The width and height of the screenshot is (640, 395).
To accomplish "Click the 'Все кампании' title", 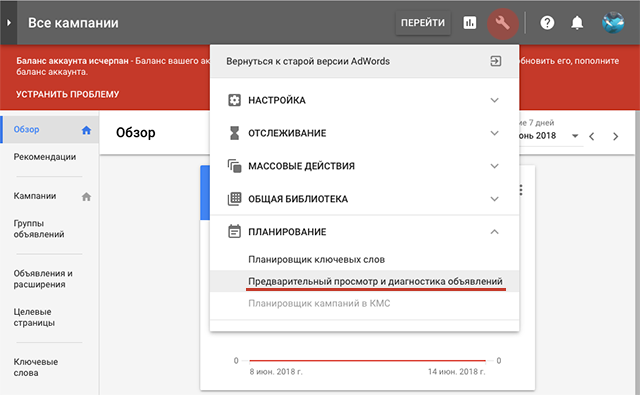I will coord(73,23).
